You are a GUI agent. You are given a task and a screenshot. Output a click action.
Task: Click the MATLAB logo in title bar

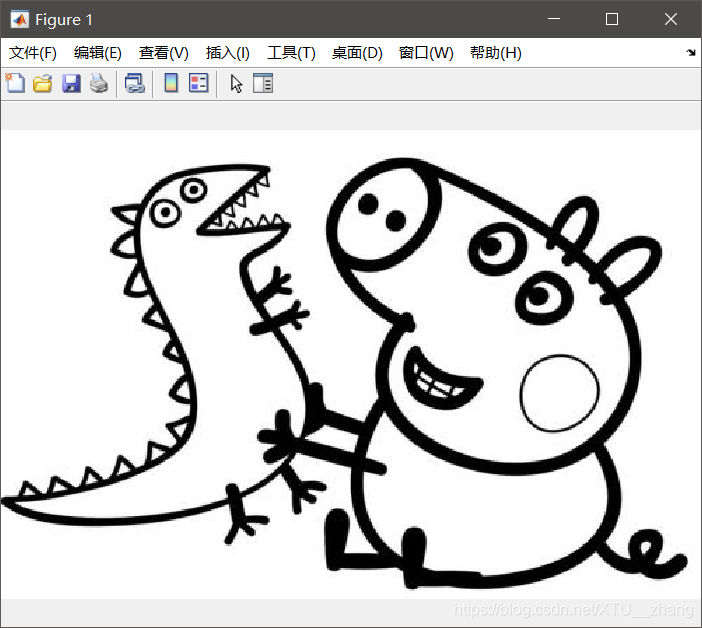click(19, 19)
